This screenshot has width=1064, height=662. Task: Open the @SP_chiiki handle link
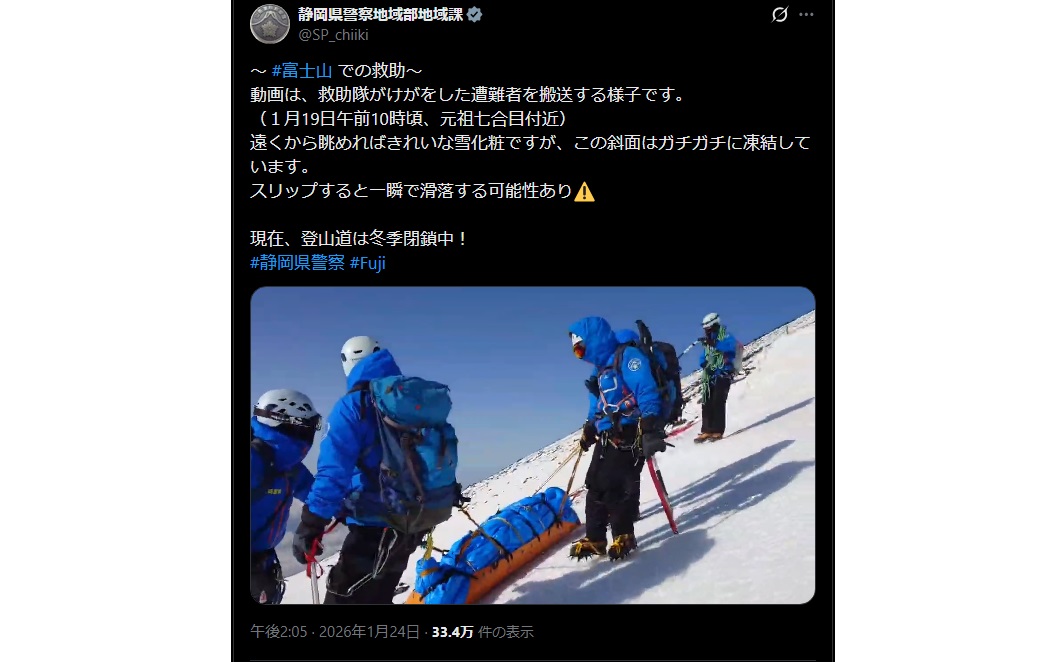click(x=333, y=35)
